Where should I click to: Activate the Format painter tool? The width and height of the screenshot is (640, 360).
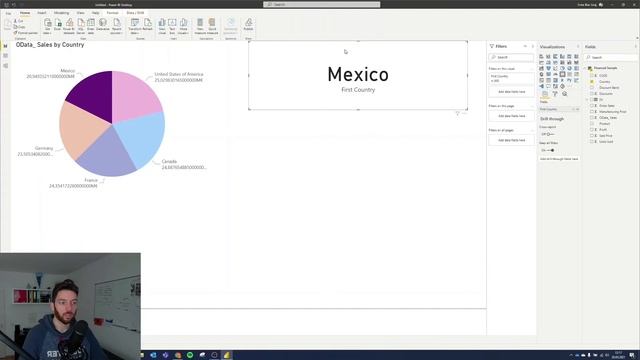tap(26, 33)
